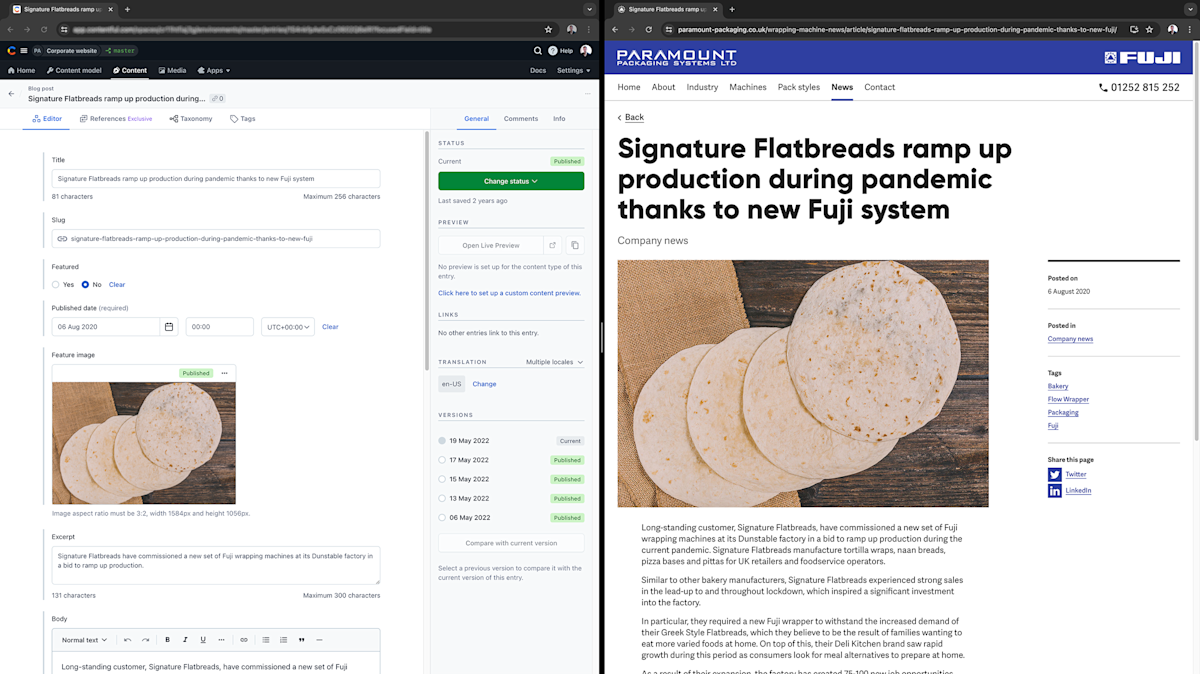Select the 06 May 2022 version

click(x=442, y=518)
